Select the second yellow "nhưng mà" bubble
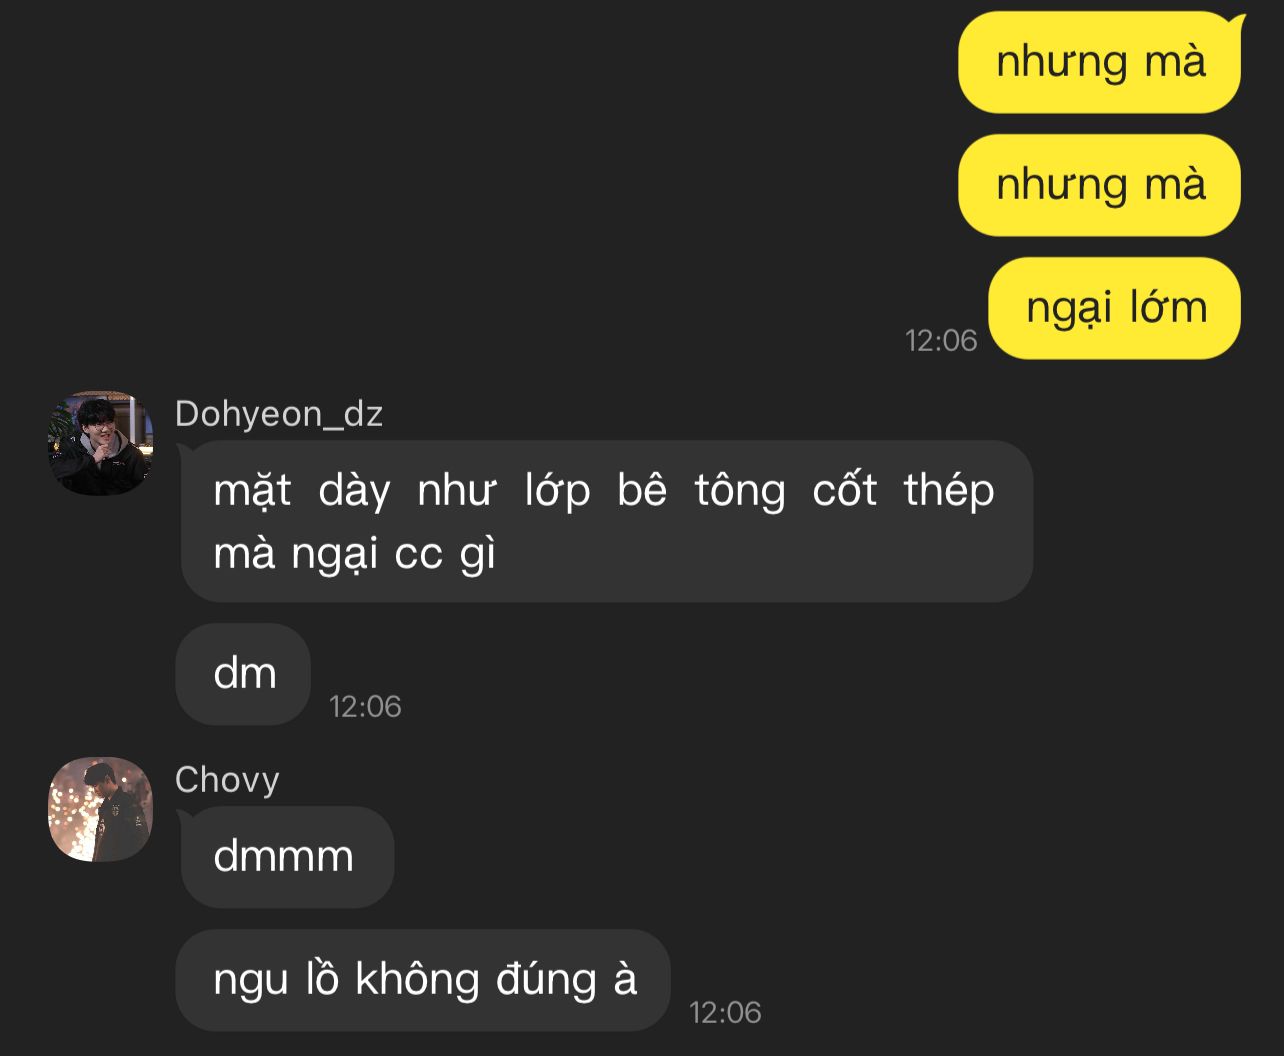The height and width of the screenshot is (1056, 1284). coord(1100,185)
